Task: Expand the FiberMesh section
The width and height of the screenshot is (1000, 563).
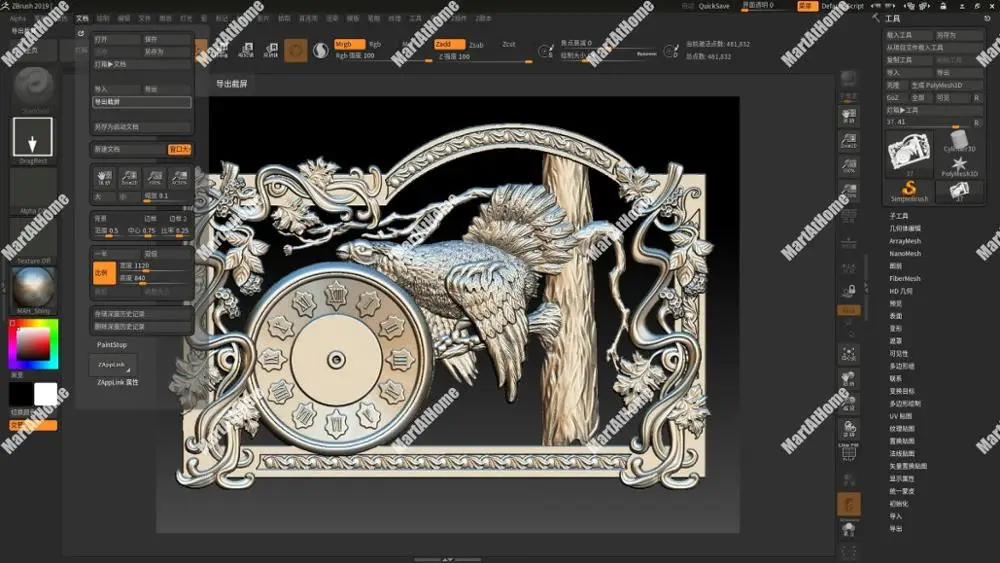Action: pyautogui.click(x=905, y=279)
